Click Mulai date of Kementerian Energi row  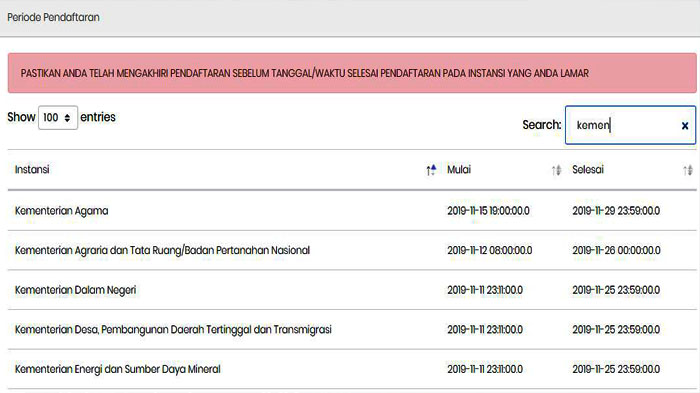tap(485, 369)
